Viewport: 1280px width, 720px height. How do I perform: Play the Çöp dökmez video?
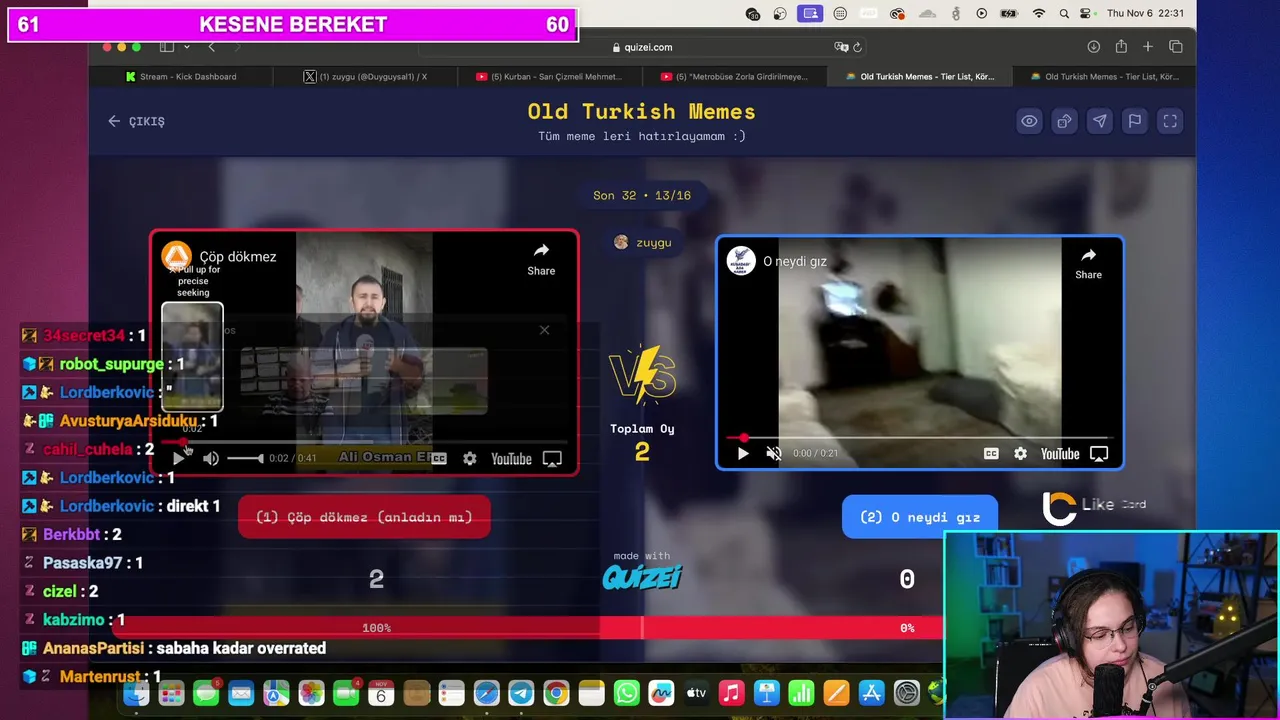coord(179,459)
